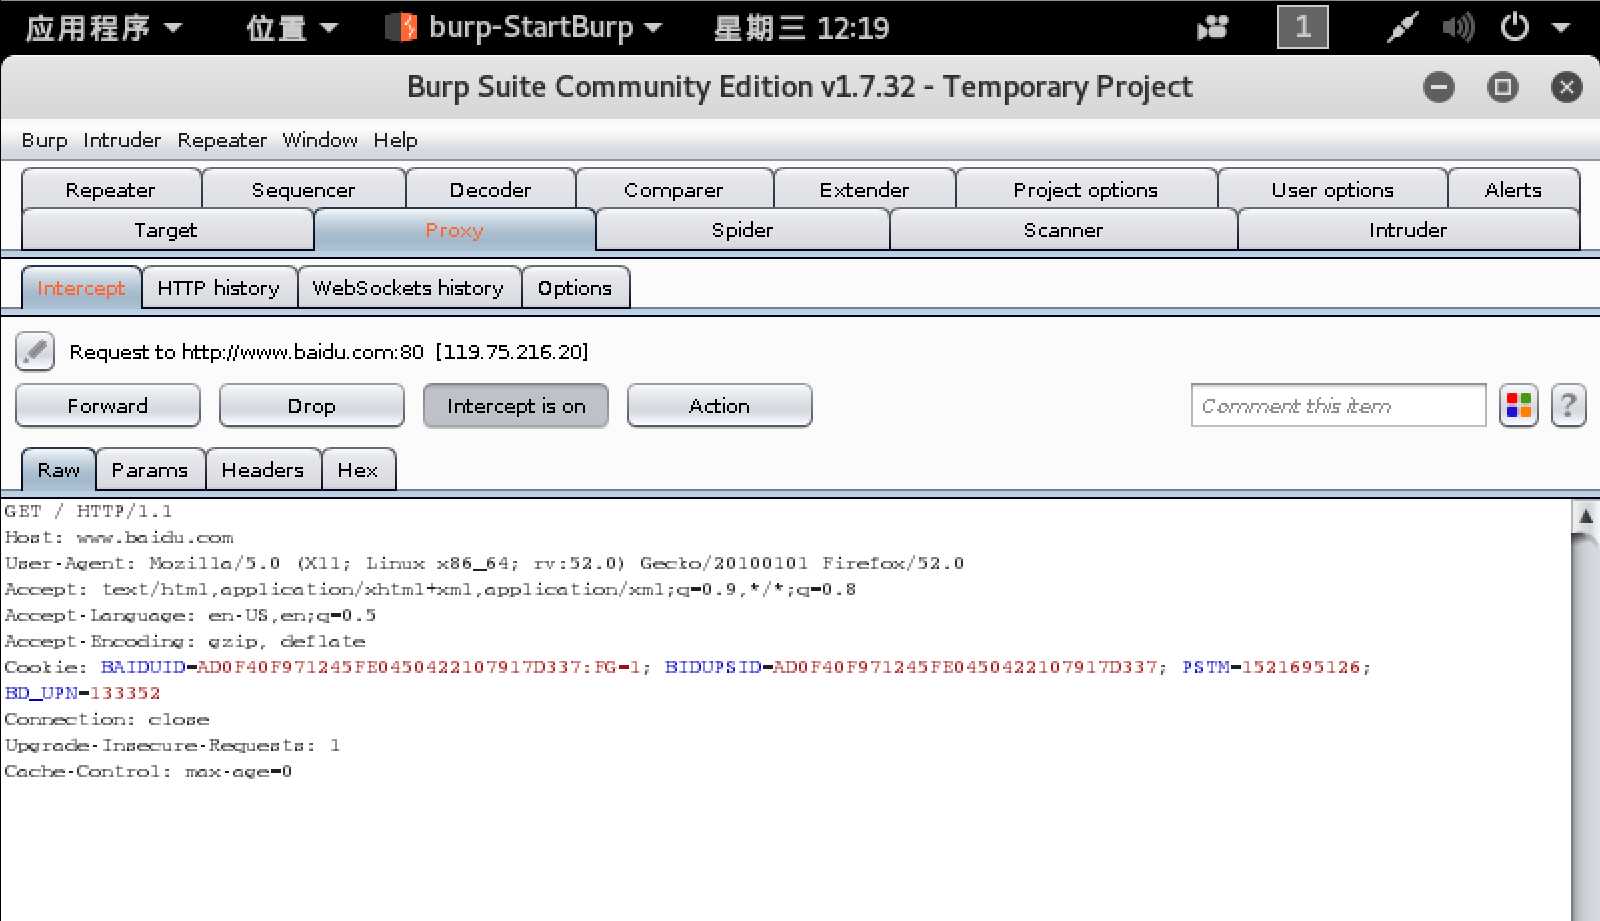Open the highlight color picker icon
The height and width of the screenshot is (921, 1600).
[1519, 406]
